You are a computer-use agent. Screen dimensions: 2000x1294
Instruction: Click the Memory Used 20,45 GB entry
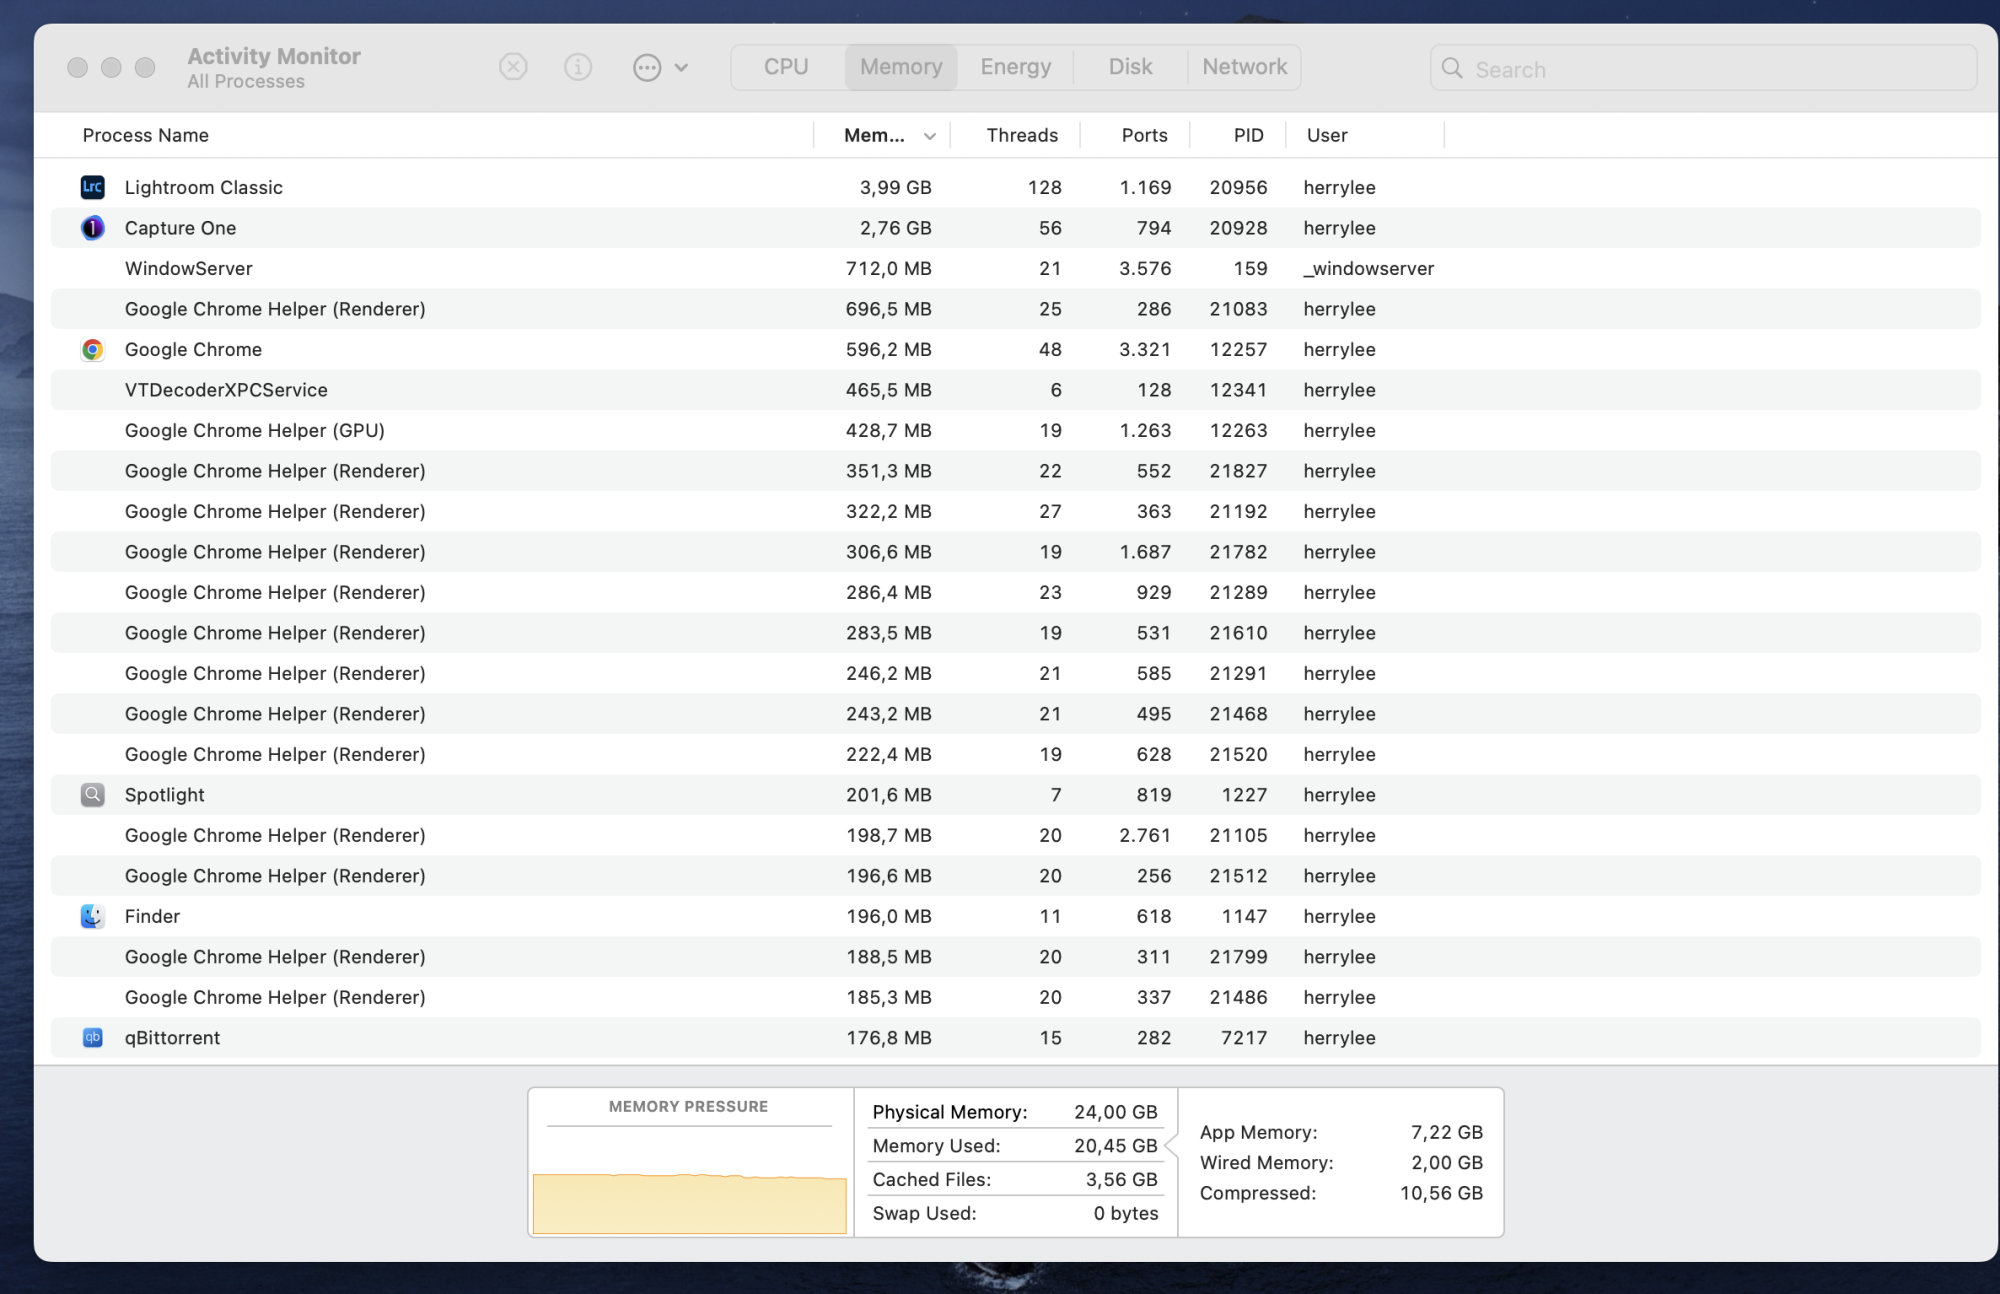(1015, 1146)
